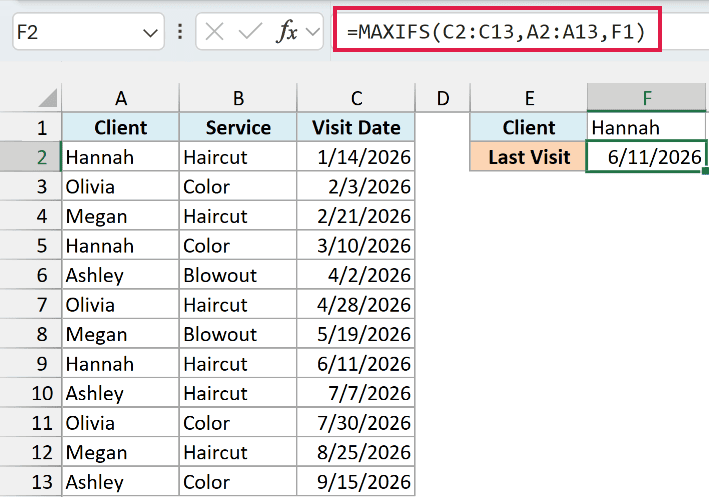
Task: Click the Client label in cell E1
Action: [529, 128]
